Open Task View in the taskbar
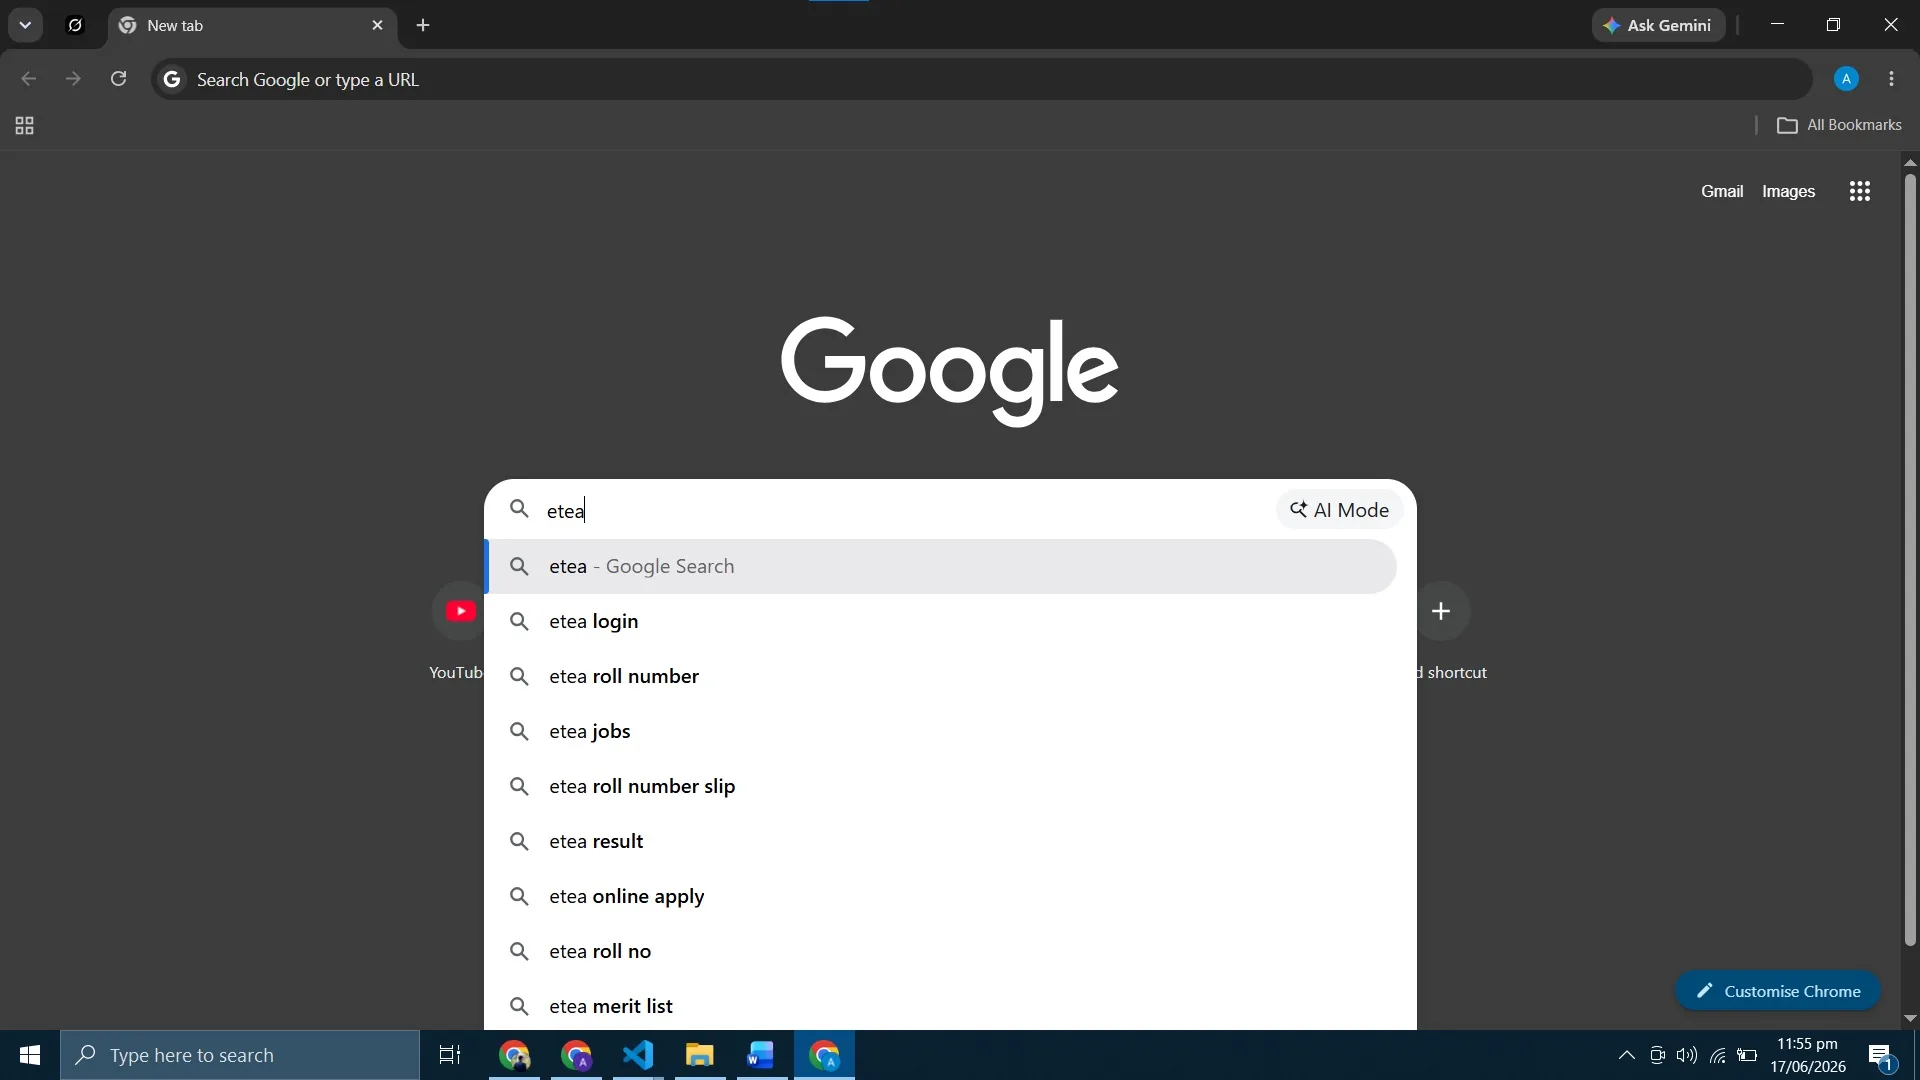Screen dimensions: 1920x1080 pyautogui.click(x=450, y=1055)
